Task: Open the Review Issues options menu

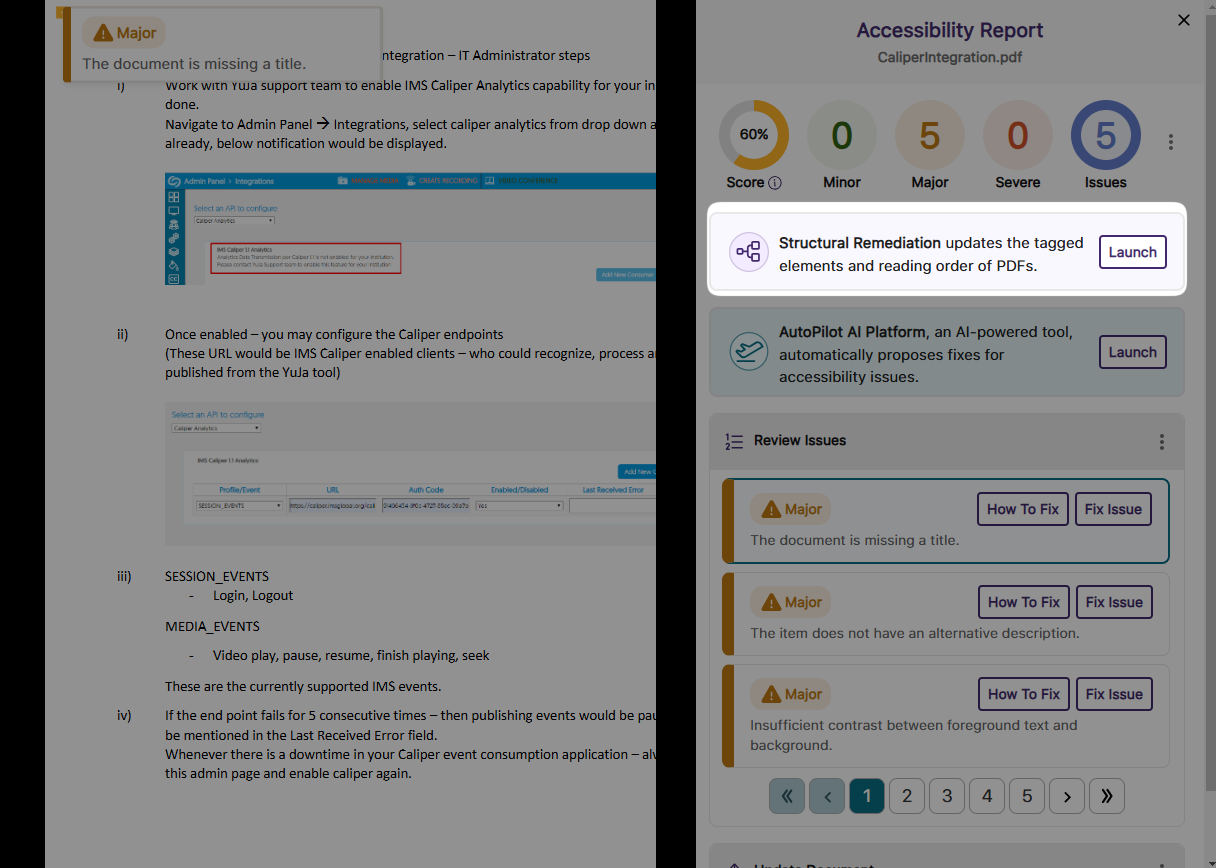Action: tap(1161, 441)
